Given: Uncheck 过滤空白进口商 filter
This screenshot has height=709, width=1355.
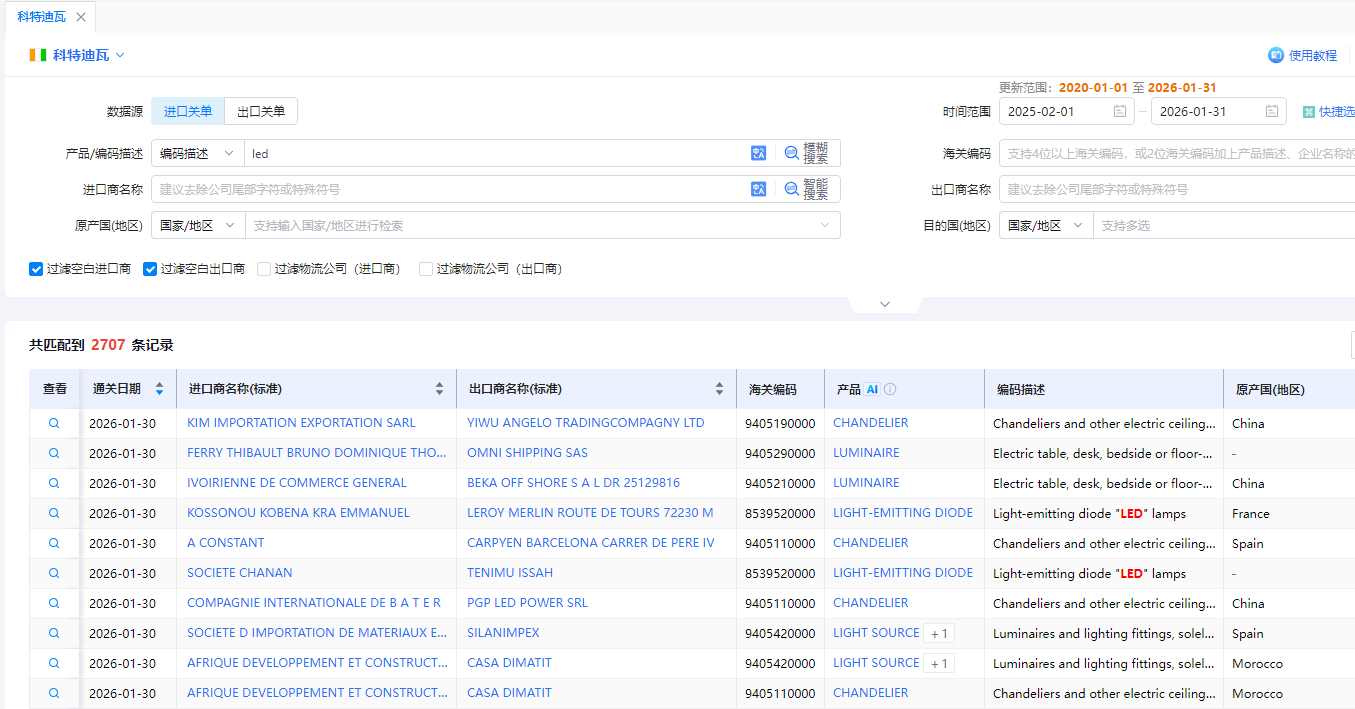Looking at the screenshot, I should click(x=35, y=268).
